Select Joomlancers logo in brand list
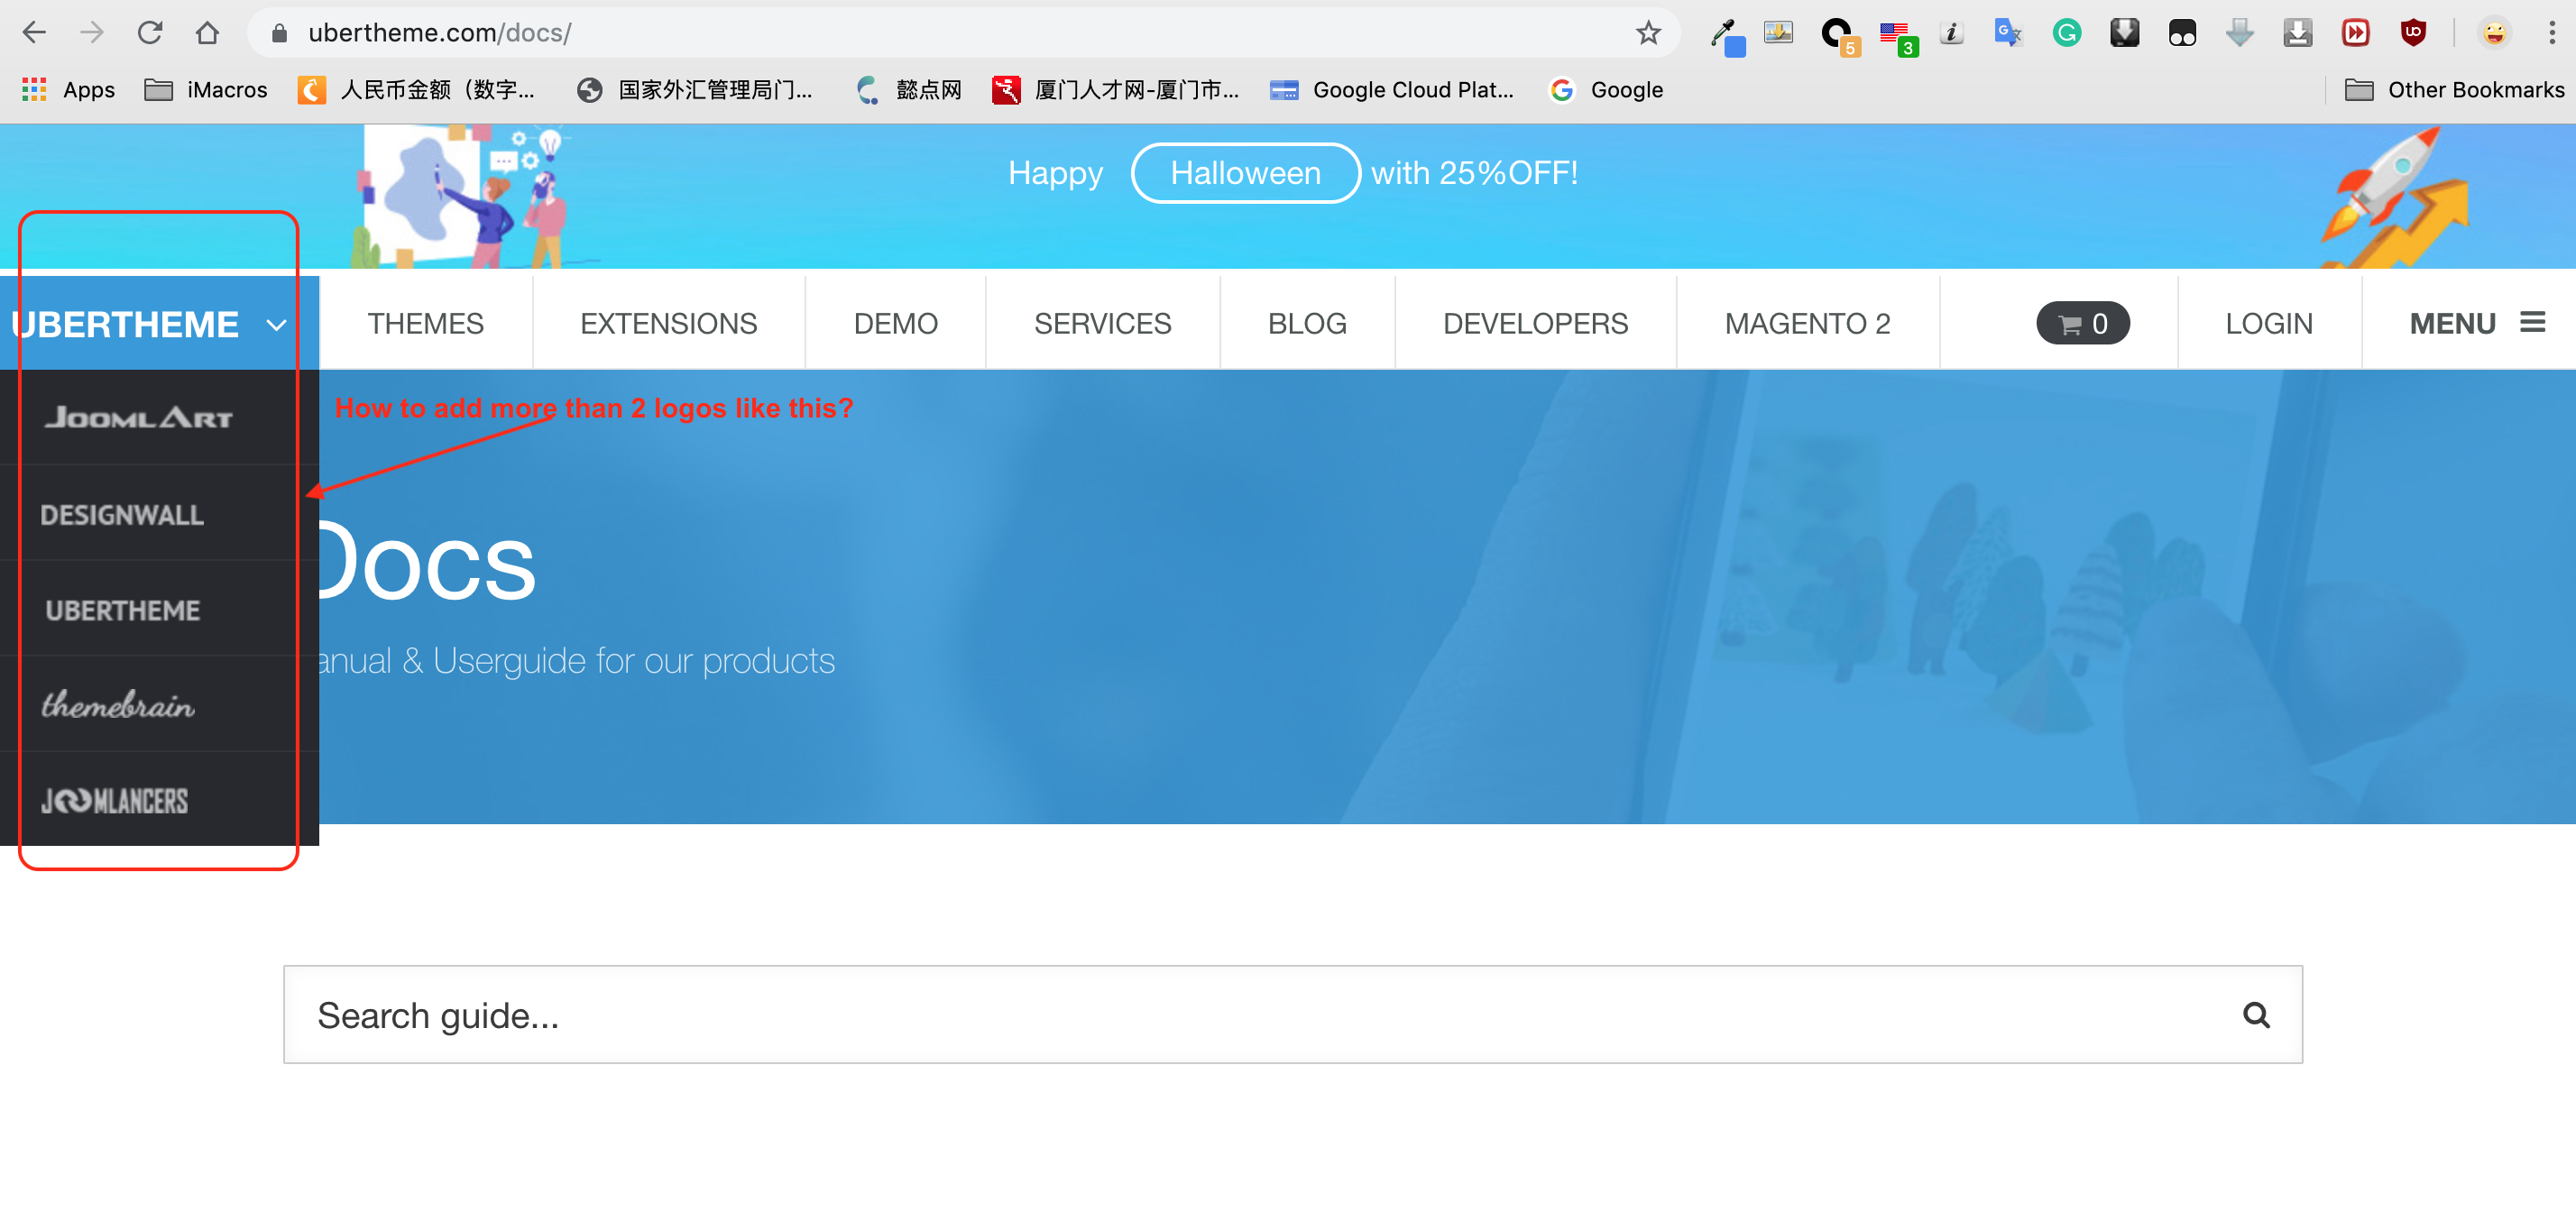The height and width of the screenshot is (1221, 2576). 115,801
